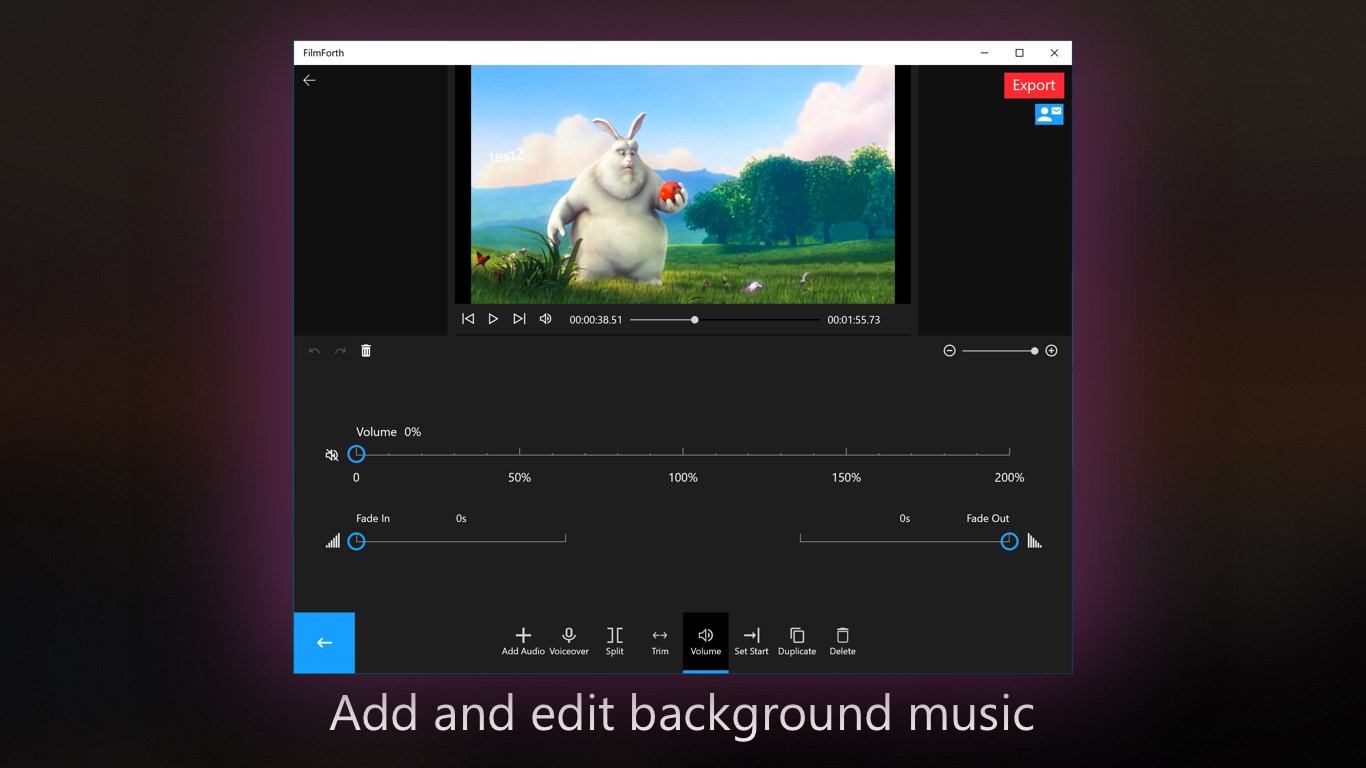Duplicate the audio clip
The image size is (1366, 768).
point(797,642)
